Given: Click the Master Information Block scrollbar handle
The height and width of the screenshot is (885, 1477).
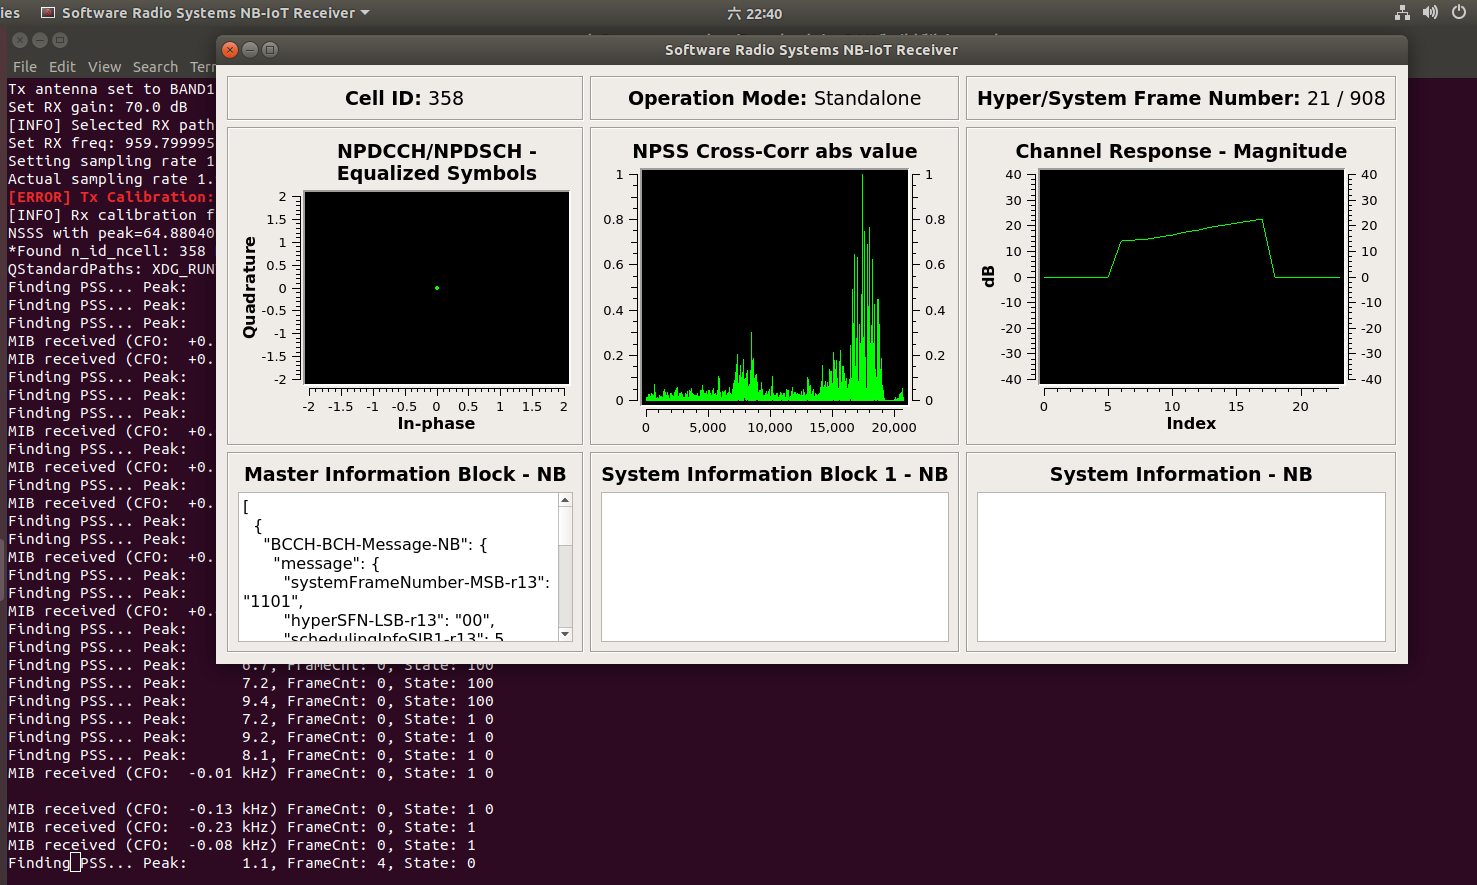Looking at the screenshot, I should pos(565,526).
